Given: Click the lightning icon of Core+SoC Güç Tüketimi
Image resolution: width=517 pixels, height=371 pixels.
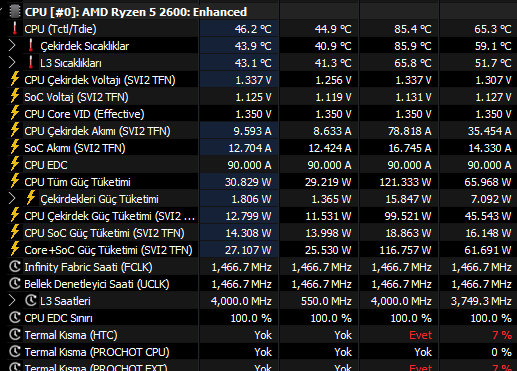Looking at the screenshot, I should [x=15, y=249].
